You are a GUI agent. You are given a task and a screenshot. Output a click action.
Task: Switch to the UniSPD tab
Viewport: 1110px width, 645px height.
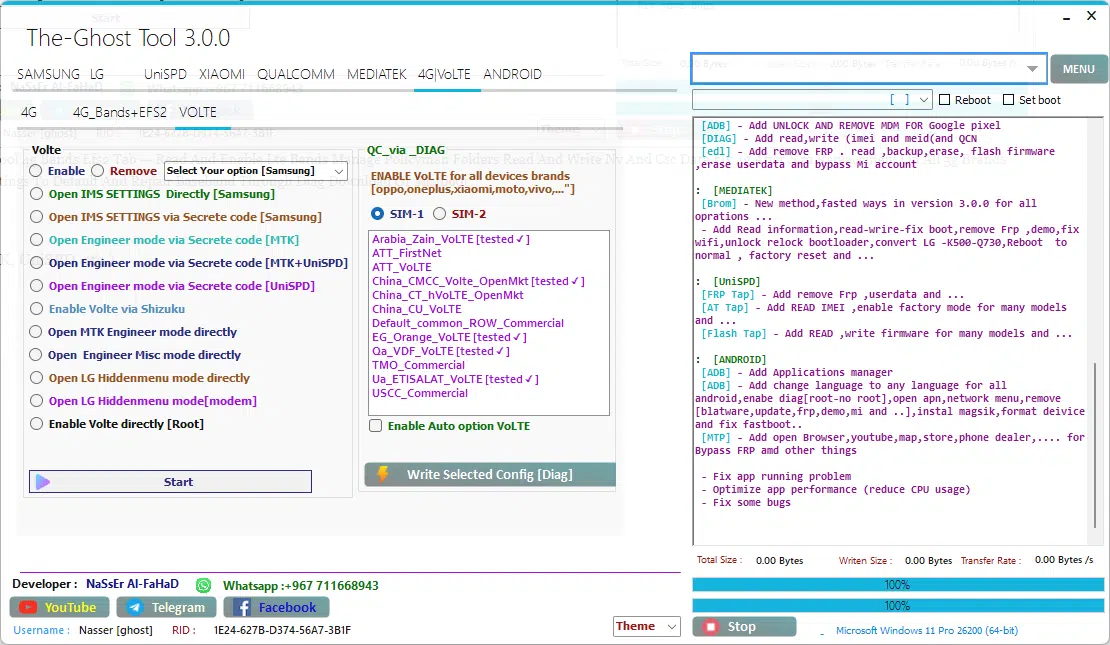tap(165, 74)
